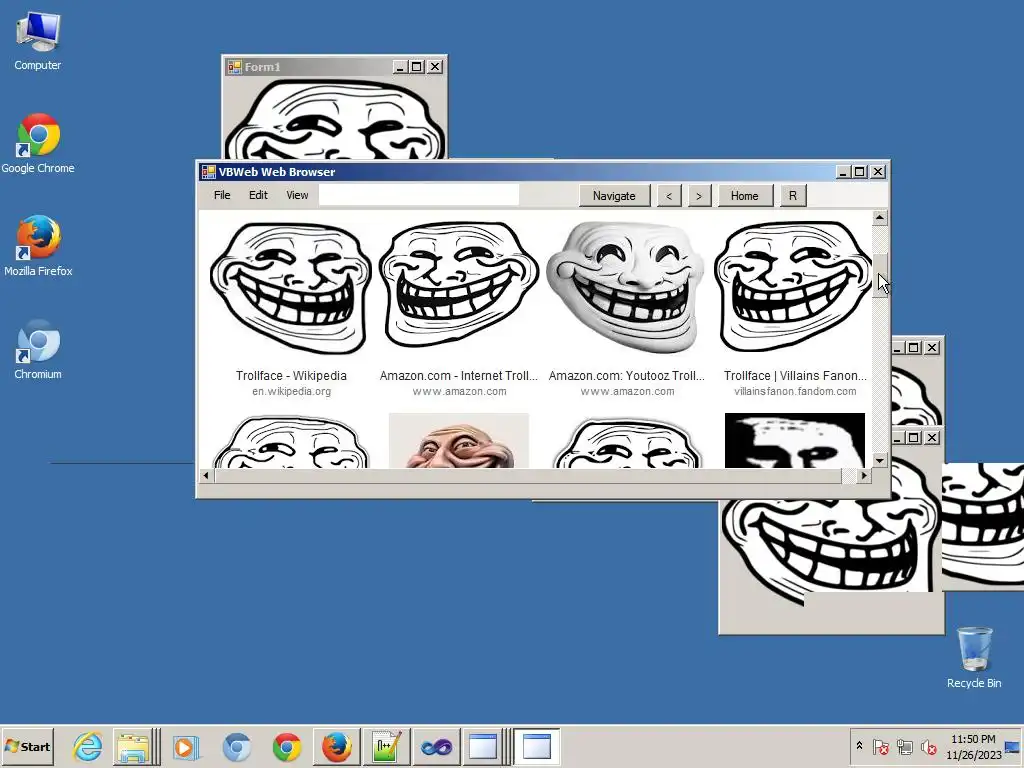Launch Internet Explorer from taskbar
The image size is (1024, 768).
87,746
